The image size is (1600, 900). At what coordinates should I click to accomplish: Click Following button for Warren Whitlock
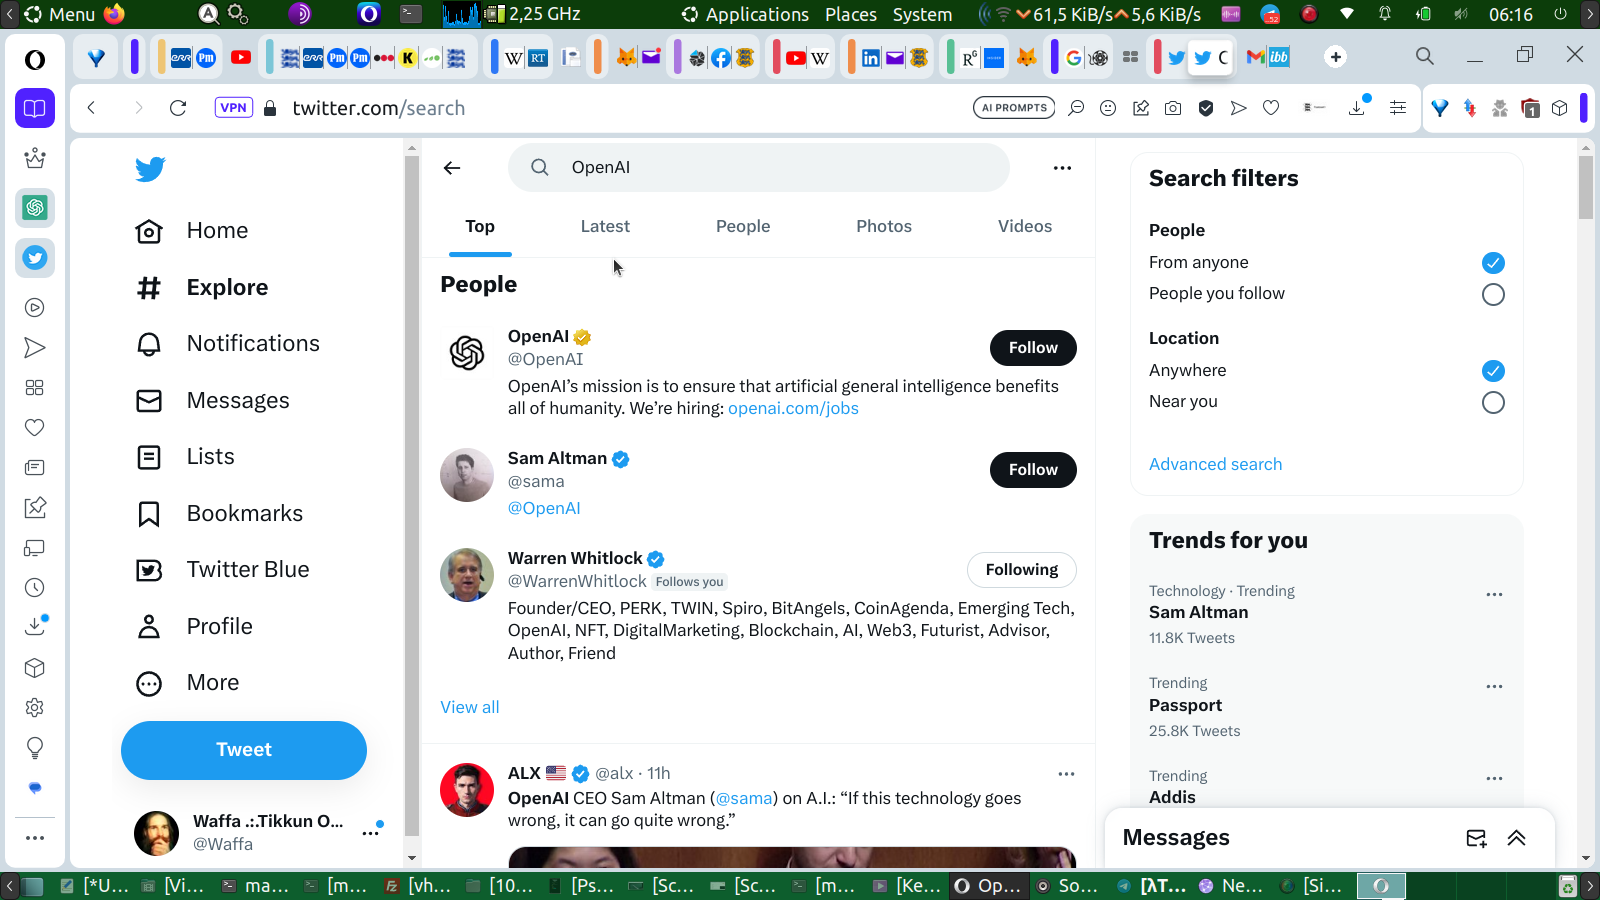coord(1021,570)
